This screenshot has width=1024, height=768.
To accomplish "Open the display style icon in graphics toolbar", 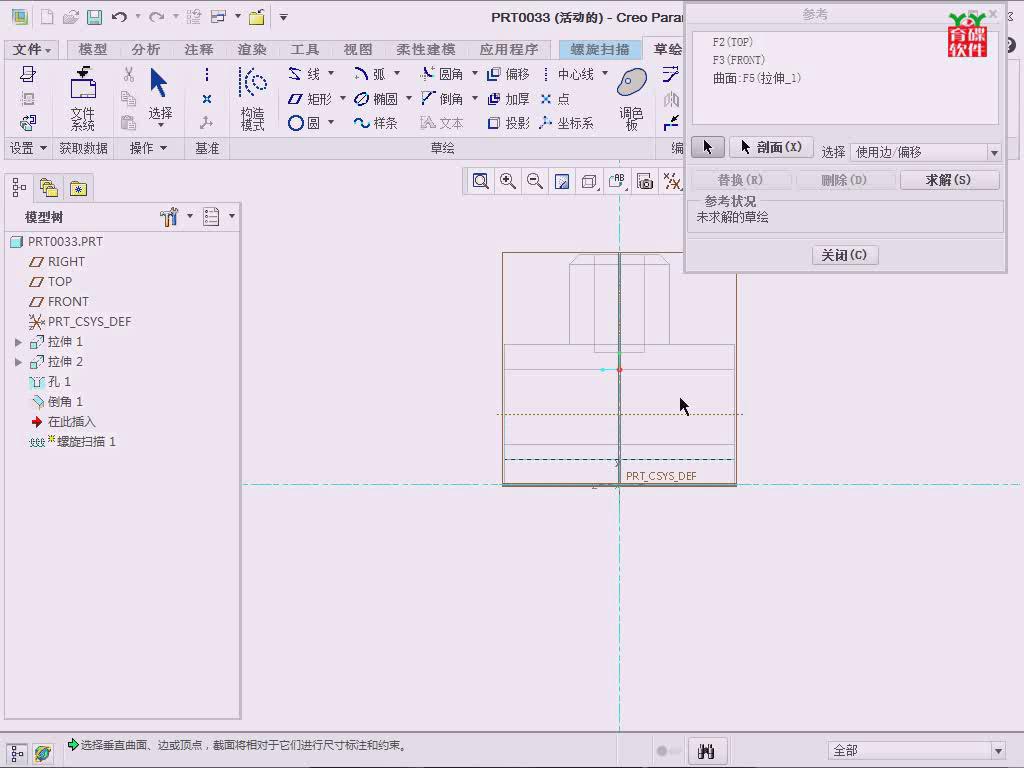I will click(x=589, y=181).
